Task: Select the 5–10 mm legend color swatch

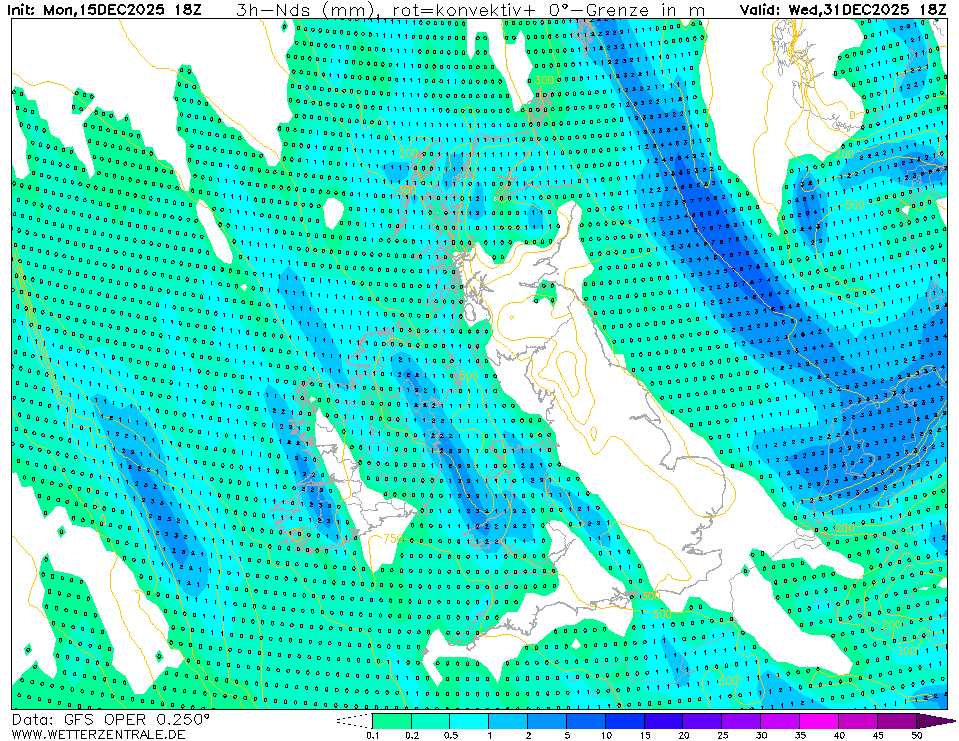Action: pos(586,720)
